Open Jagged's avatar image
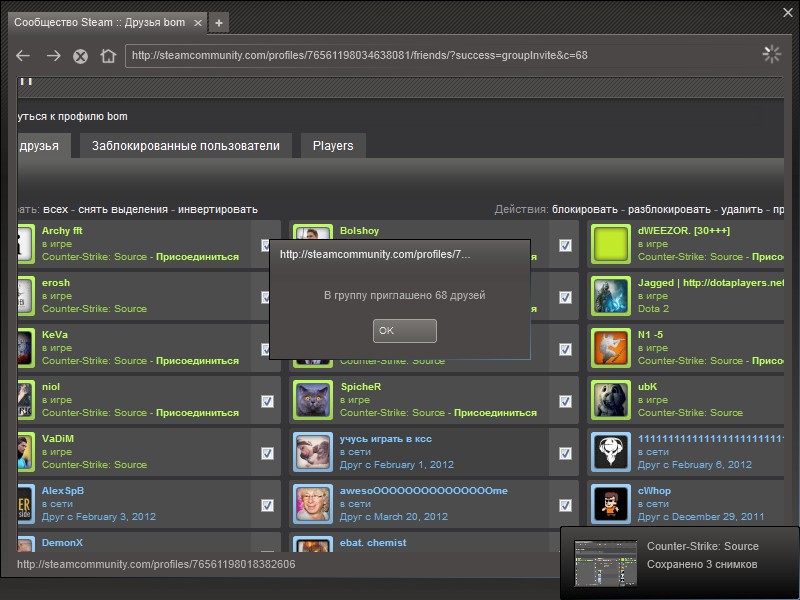 click(x=611, y=296)
